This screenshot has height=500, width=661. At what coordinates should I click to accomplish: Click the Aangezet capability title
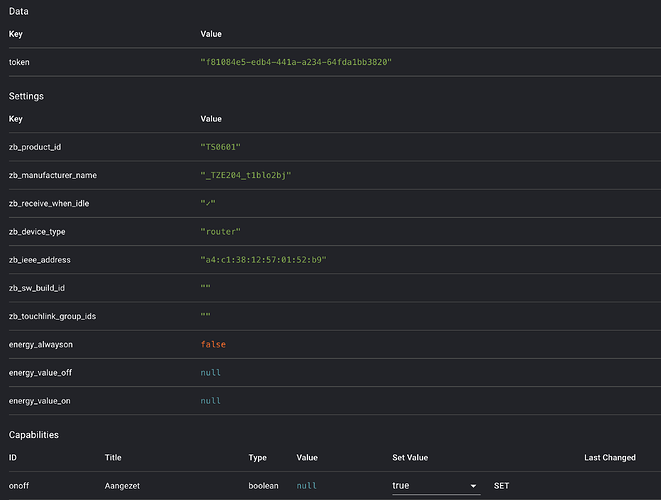(x=122, y=486)
